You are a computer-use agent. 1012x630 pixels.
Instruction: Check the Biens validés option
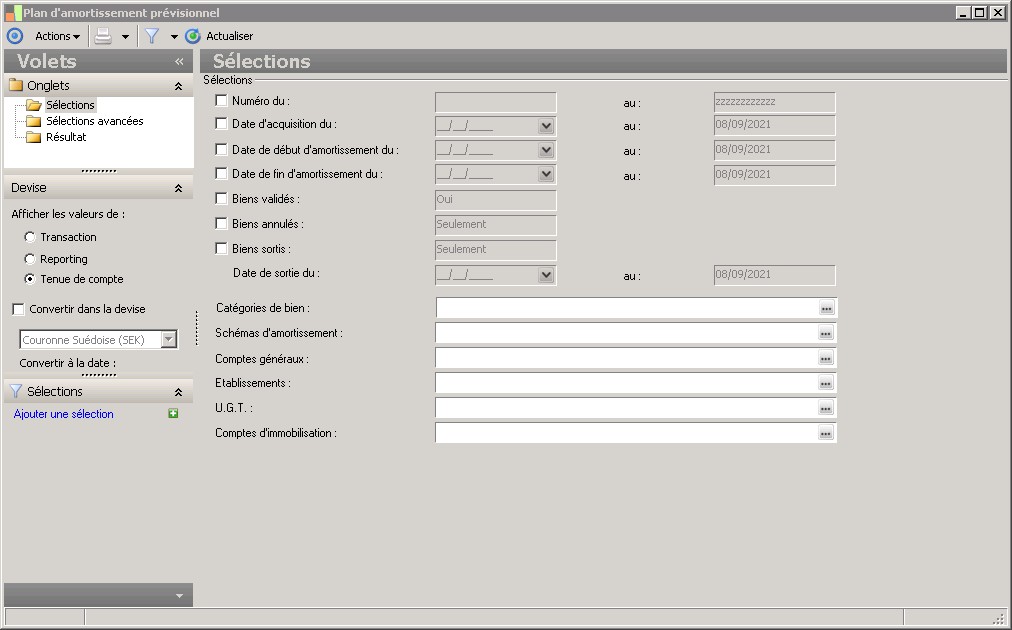pos(222,199)
